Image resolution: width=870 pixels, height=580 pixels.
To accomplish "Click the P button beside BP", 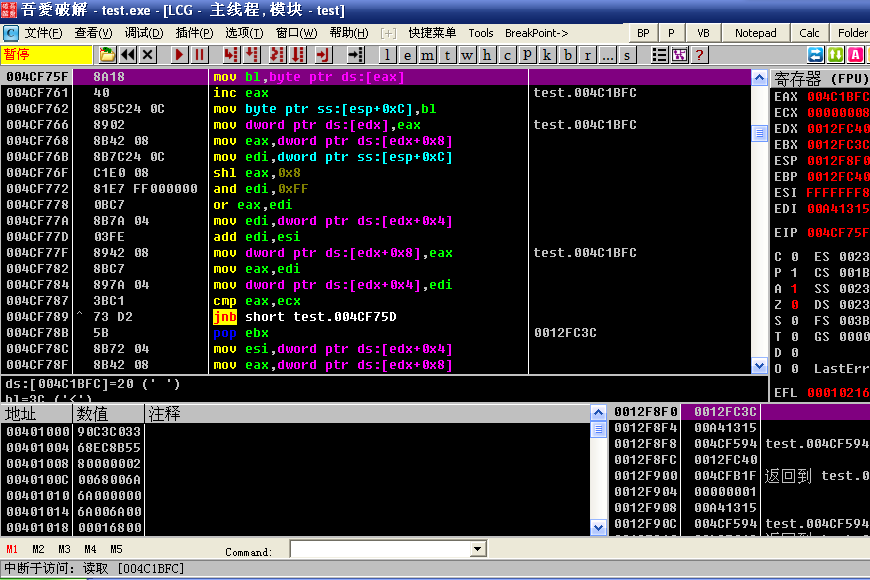I will coord(671,33).
